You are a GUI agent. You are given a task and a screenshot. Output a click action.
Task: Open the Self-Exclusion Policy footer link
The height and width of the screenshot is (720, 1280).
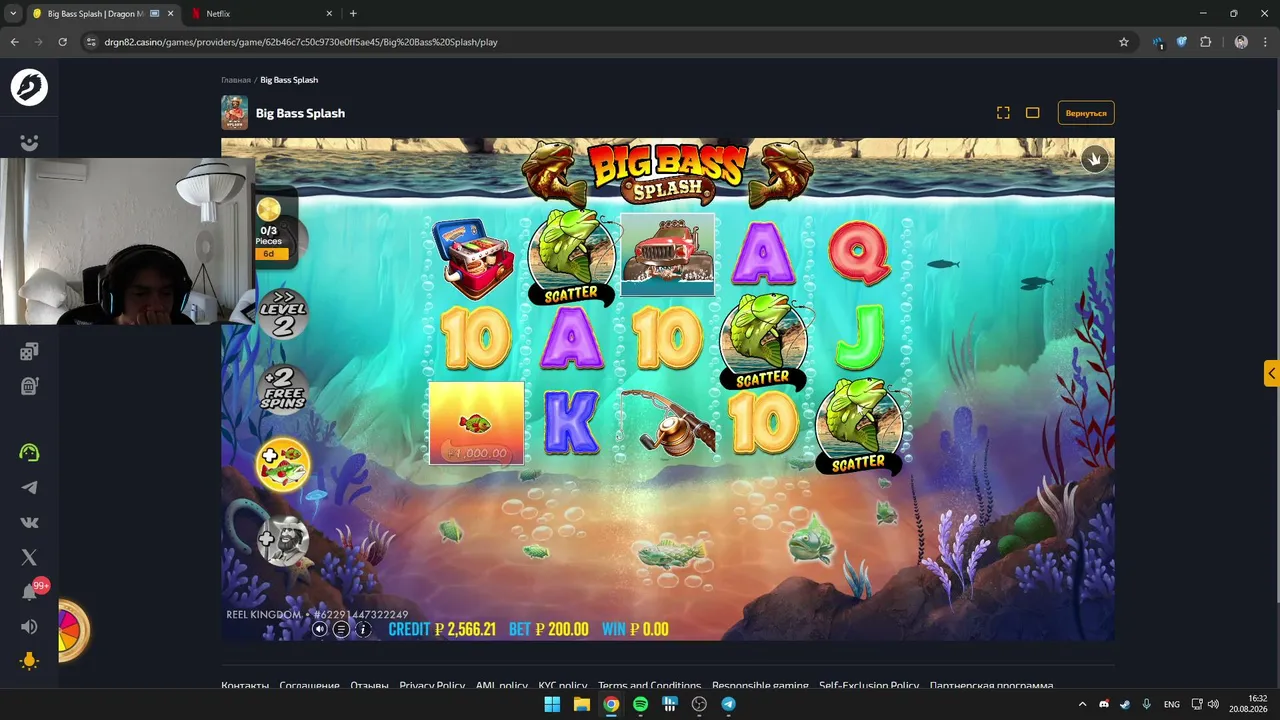(x=869, y=686)
